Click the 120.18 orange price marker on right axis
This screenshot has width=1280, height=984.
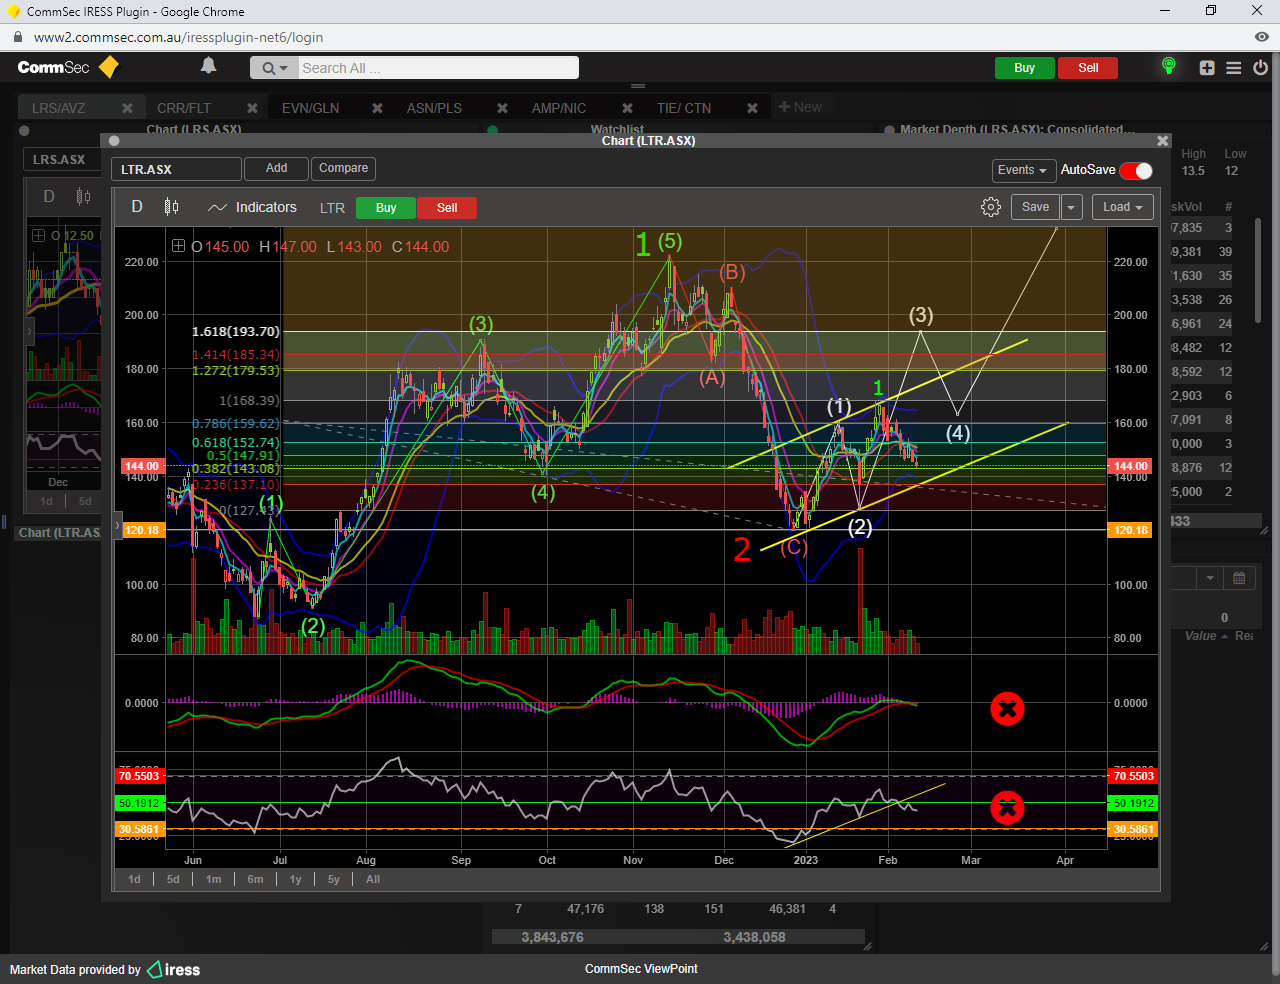click(1130, 530)
